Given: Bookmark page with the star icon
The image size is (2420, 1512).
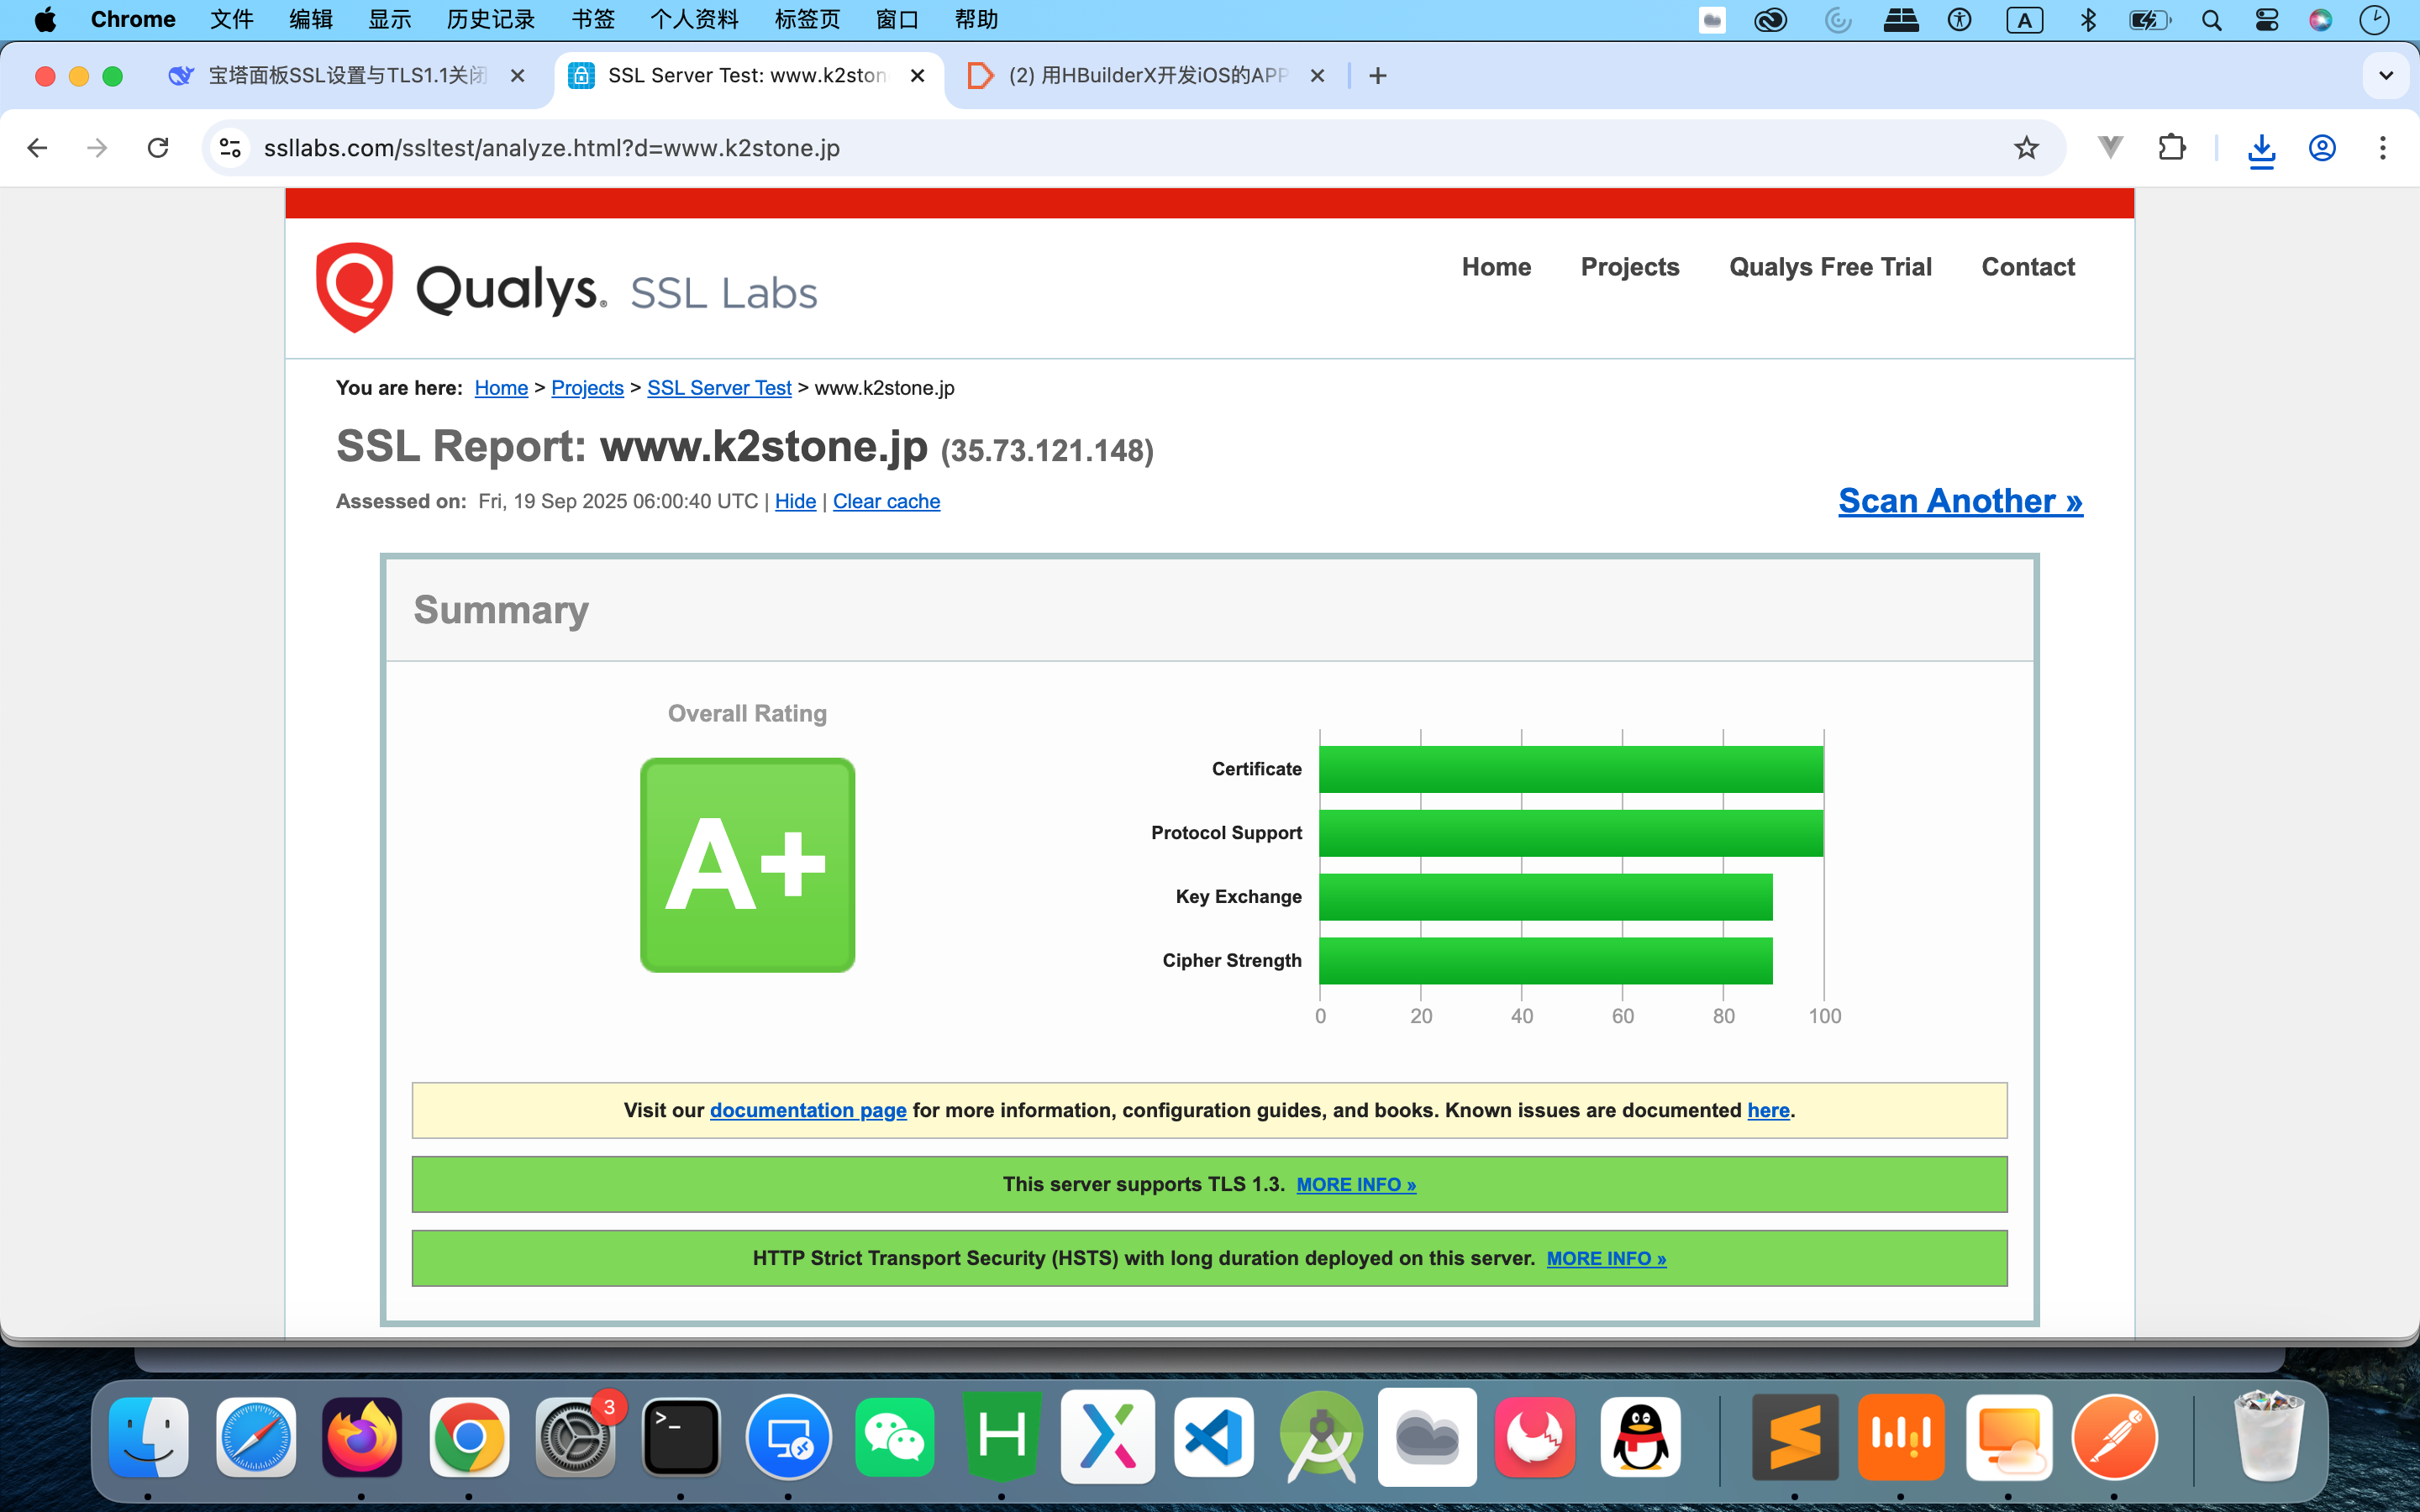Looking at the screenshot, I should tap(2026, 148).
